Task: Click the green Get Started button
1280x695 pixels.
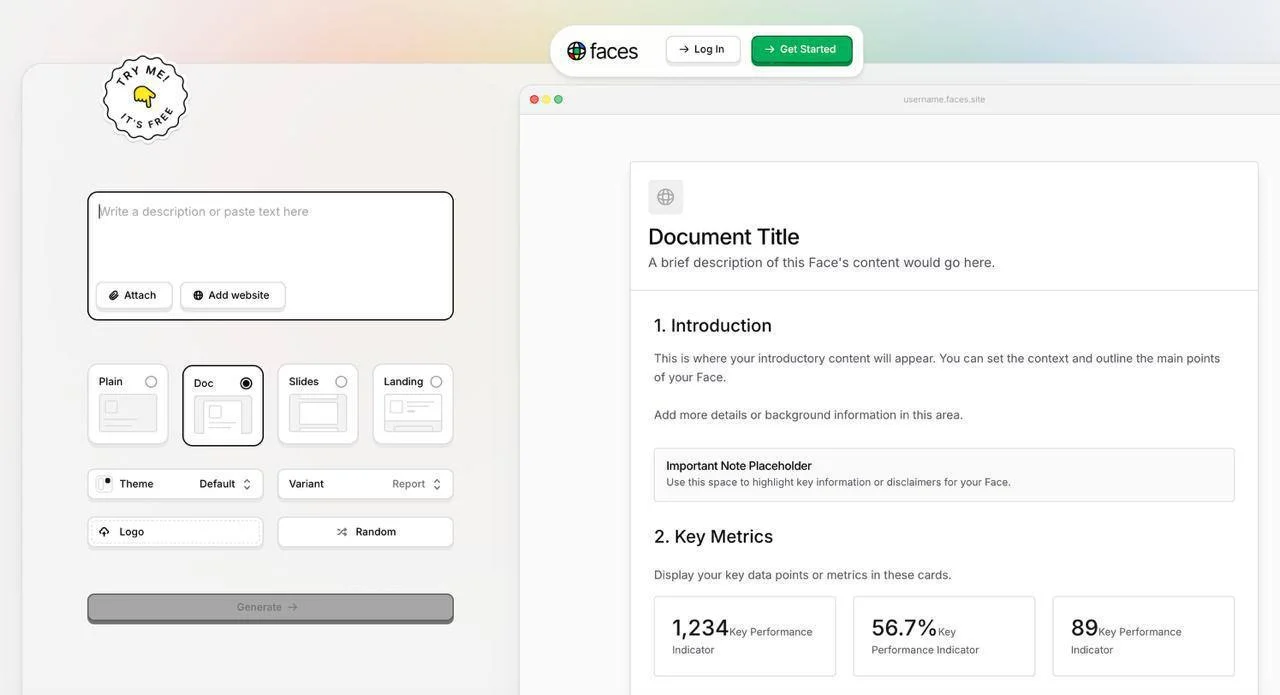Action: (x=801, y=50)
